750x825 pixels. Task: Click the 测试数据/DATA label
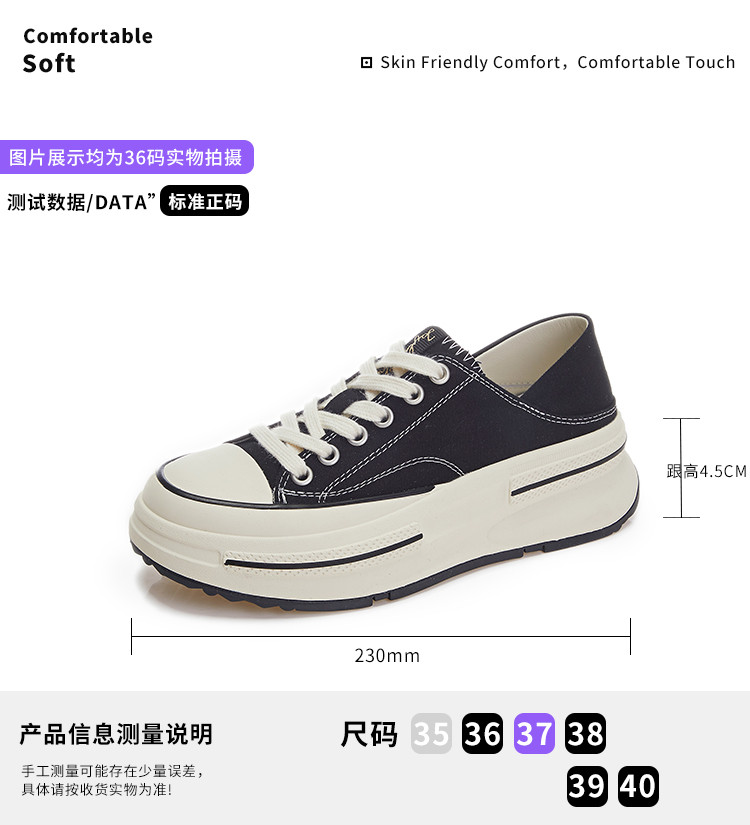[82, 202]
